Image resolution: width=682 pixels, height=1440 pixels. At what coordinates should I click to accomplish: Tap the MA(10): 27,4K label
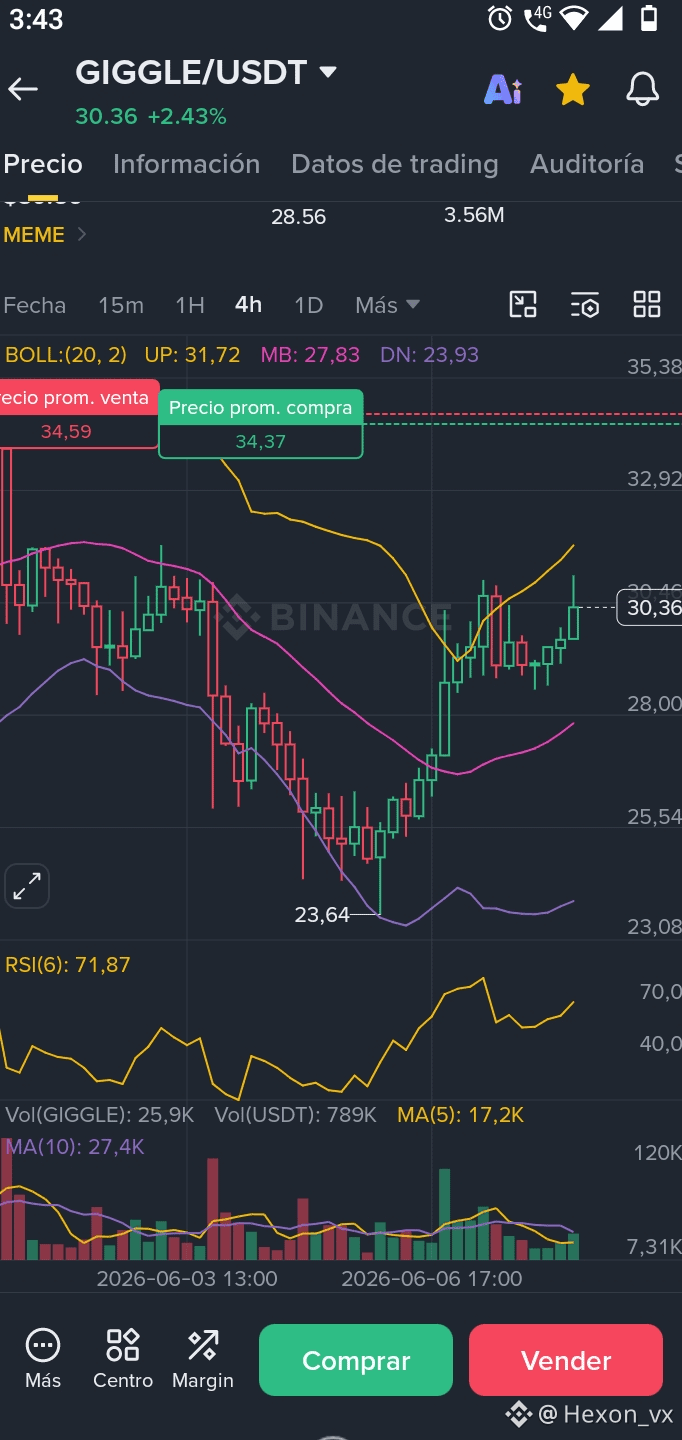tap(75, 1147)
